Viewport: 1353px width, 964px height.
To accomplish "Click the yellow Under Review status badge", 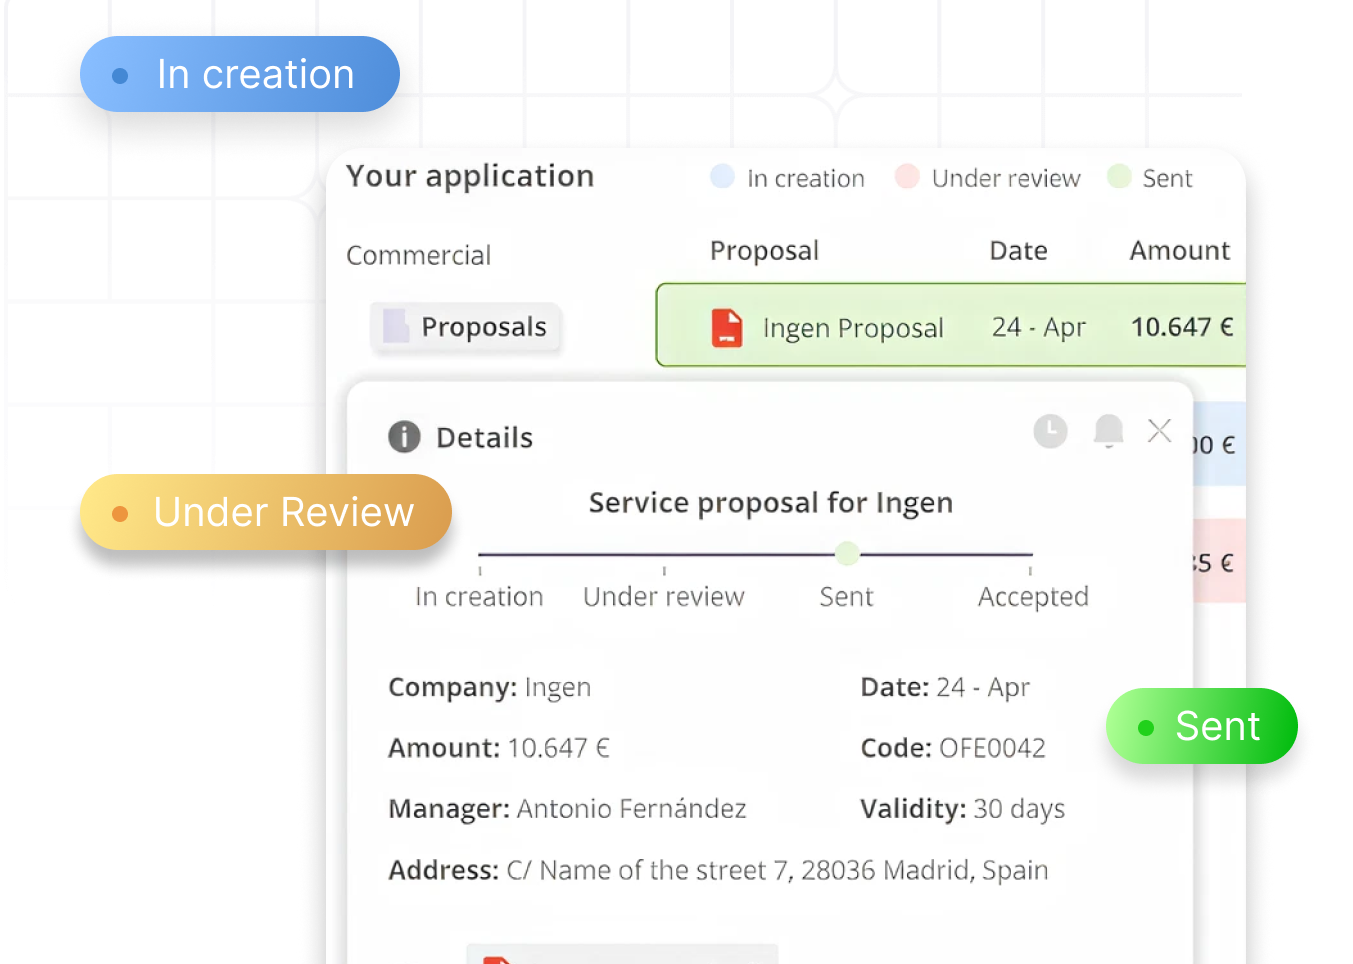I will click(266, 513).
